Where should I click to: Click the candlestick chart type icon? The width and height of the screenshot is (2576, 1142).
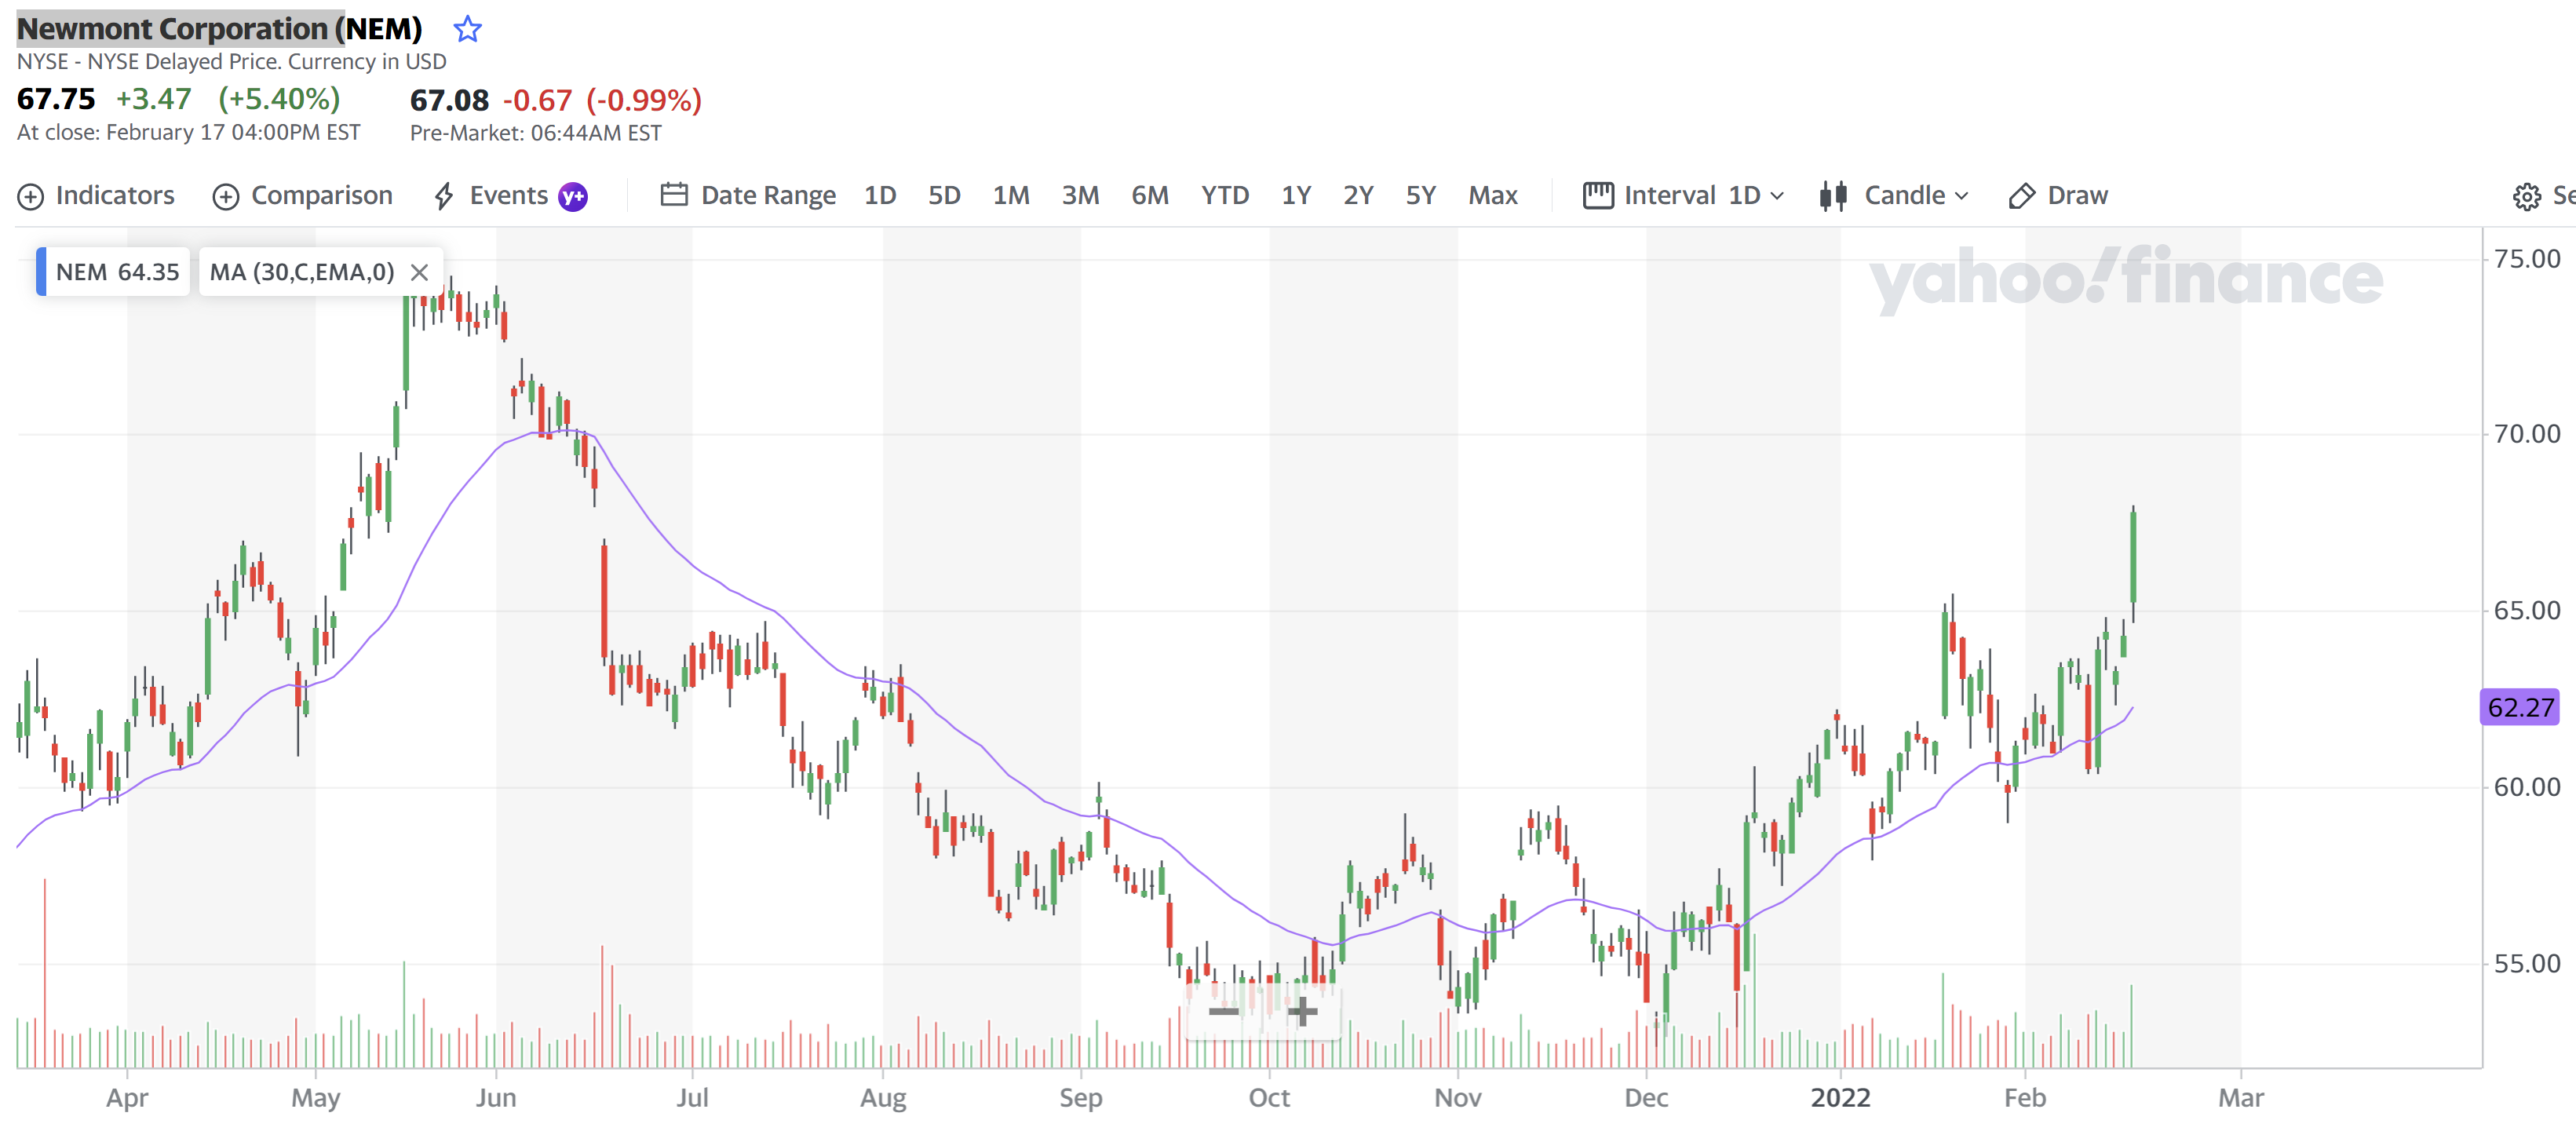(1833, 196)
